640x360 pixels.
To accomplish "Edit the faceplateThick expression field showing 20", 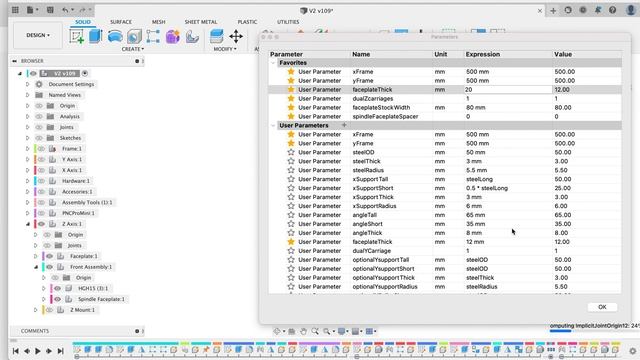I will point(507,89).
